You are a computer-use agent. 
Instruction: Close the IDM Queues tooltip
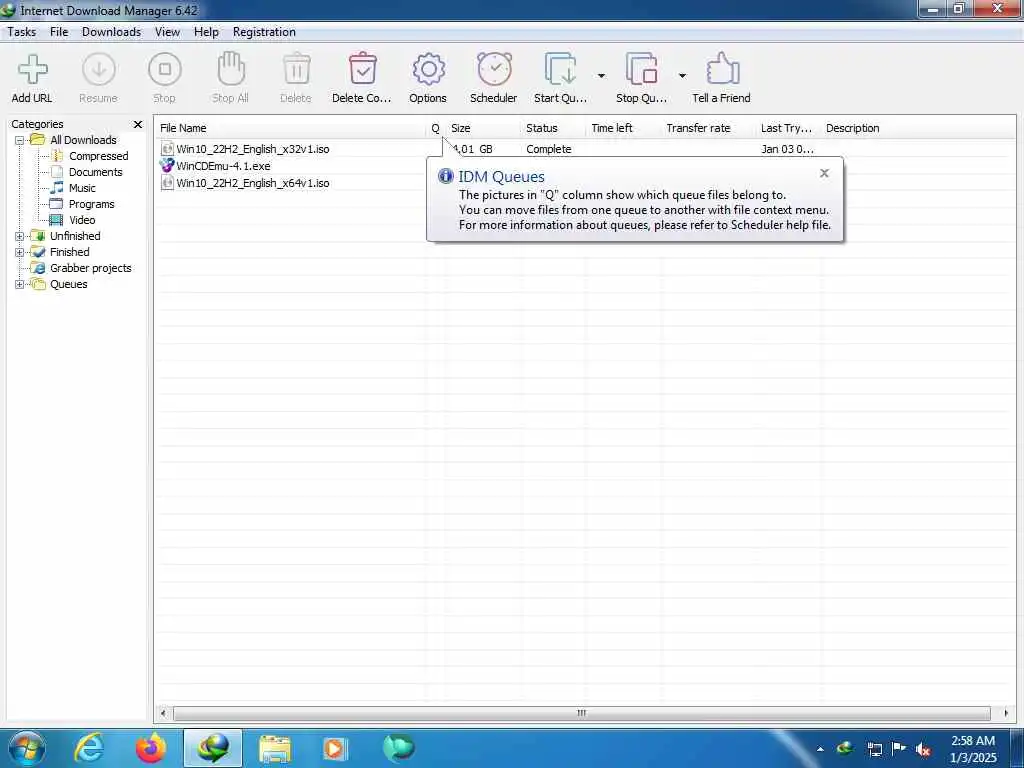[x=824, y=173]
